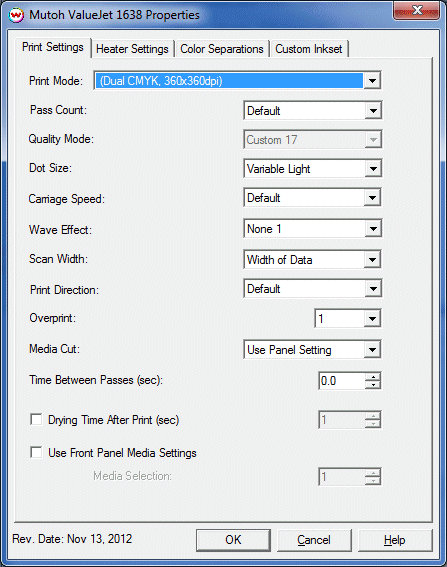Open Help for printer properties
The image size is (447, 567).
(x=395, y=540)
